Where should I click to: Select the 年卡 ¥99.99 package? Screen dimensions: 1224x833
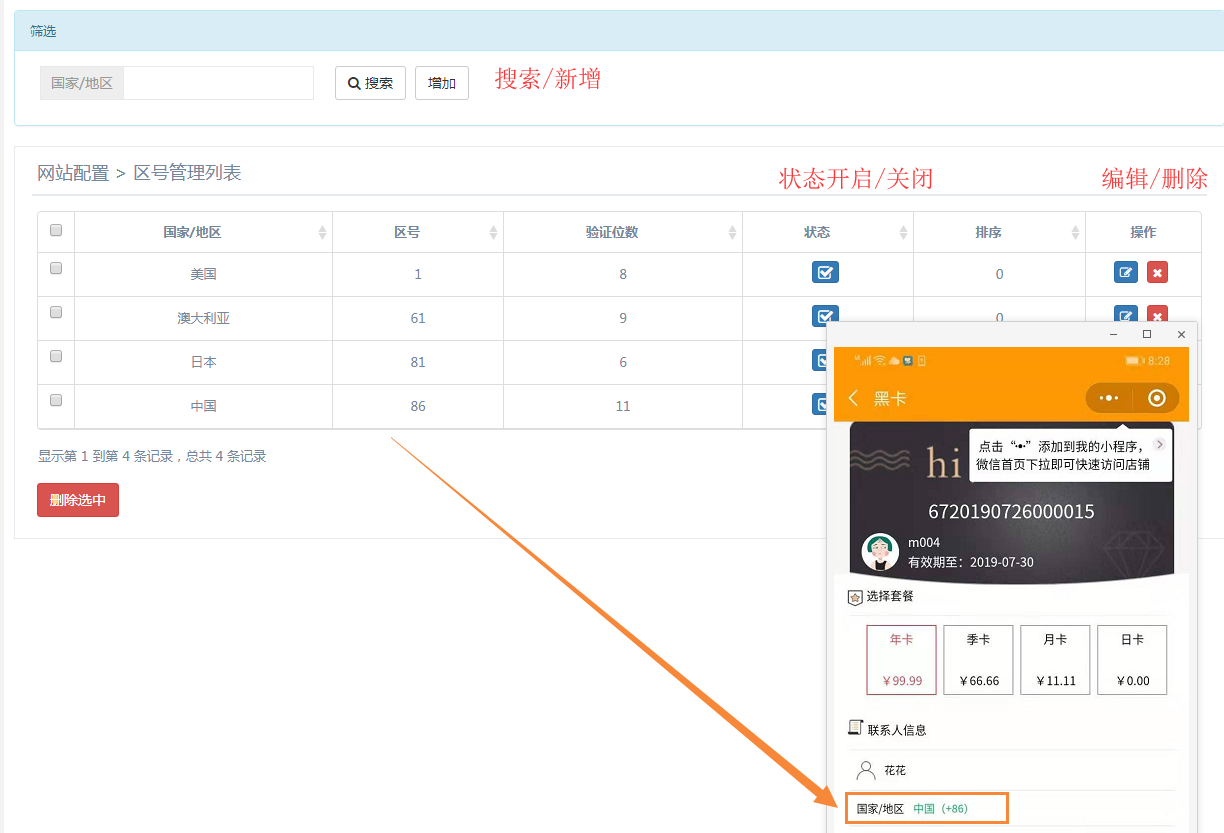(x=902, y=660)
